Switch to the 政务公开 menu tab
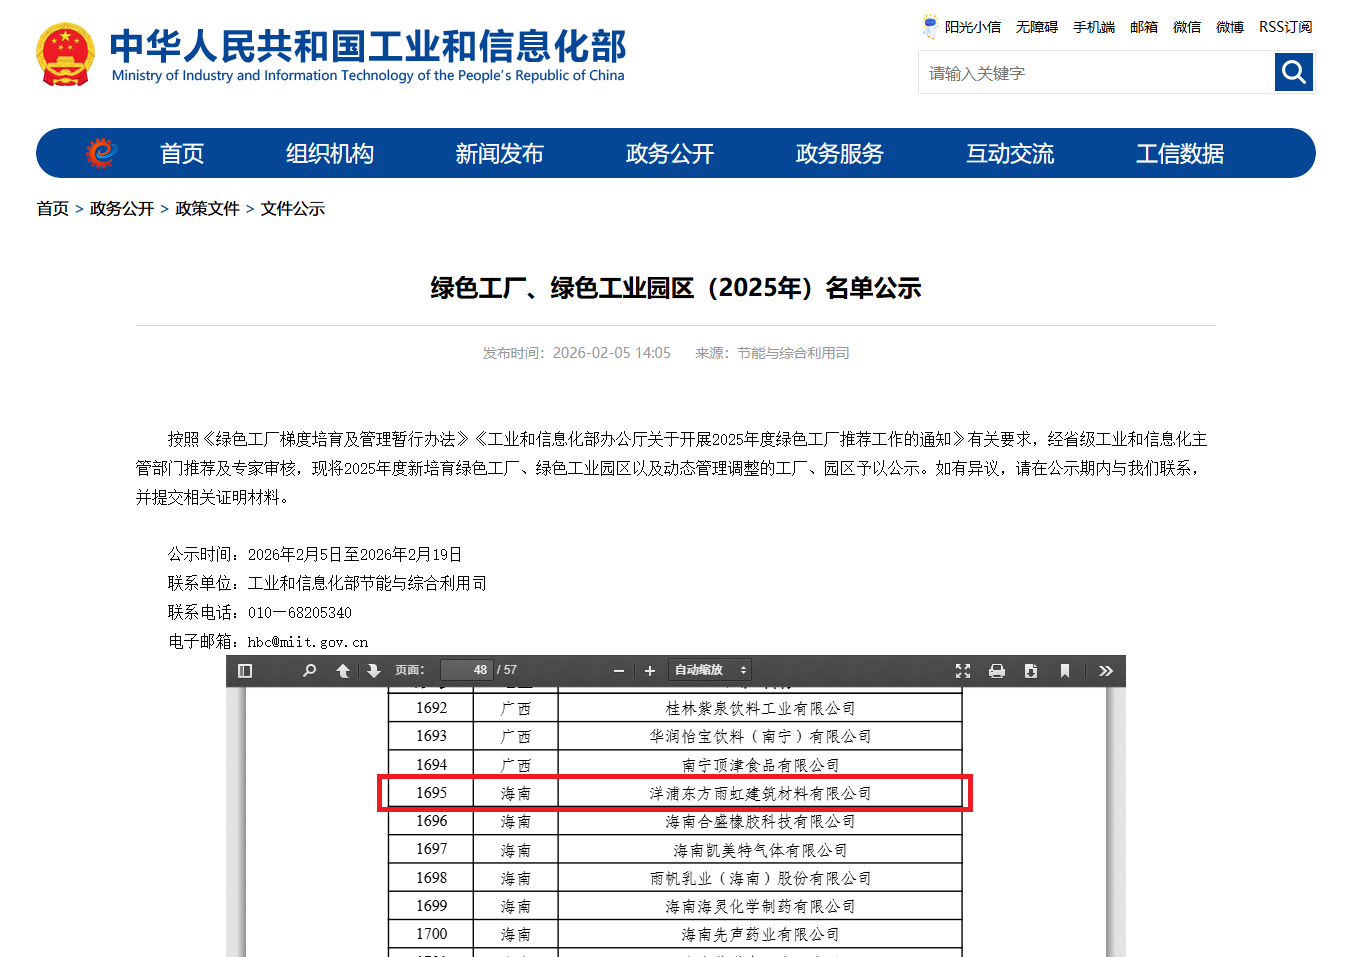The height and width of the screenshot is (957, 1350). pyautogui.click(x=669, y=153)
